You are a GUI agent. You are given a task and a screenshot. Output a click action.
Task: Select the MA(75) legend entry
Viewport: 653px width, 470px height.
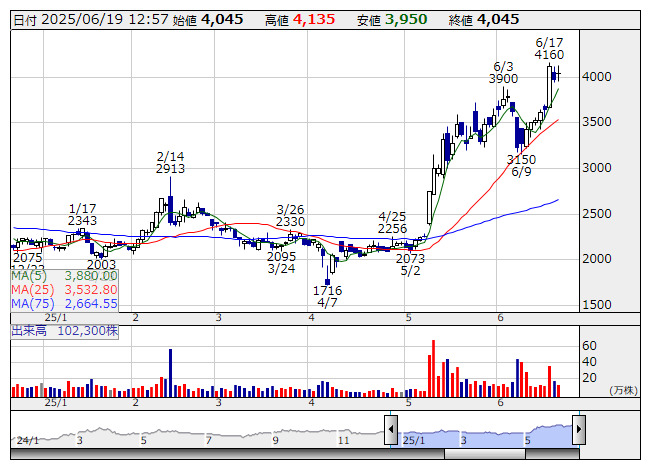(65, 303)
